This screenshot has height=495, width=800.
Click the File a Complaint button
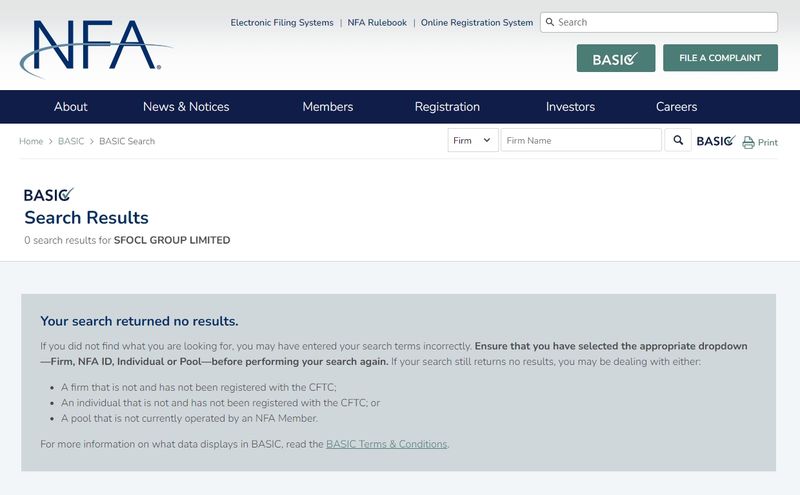click(x=720, y=58)
